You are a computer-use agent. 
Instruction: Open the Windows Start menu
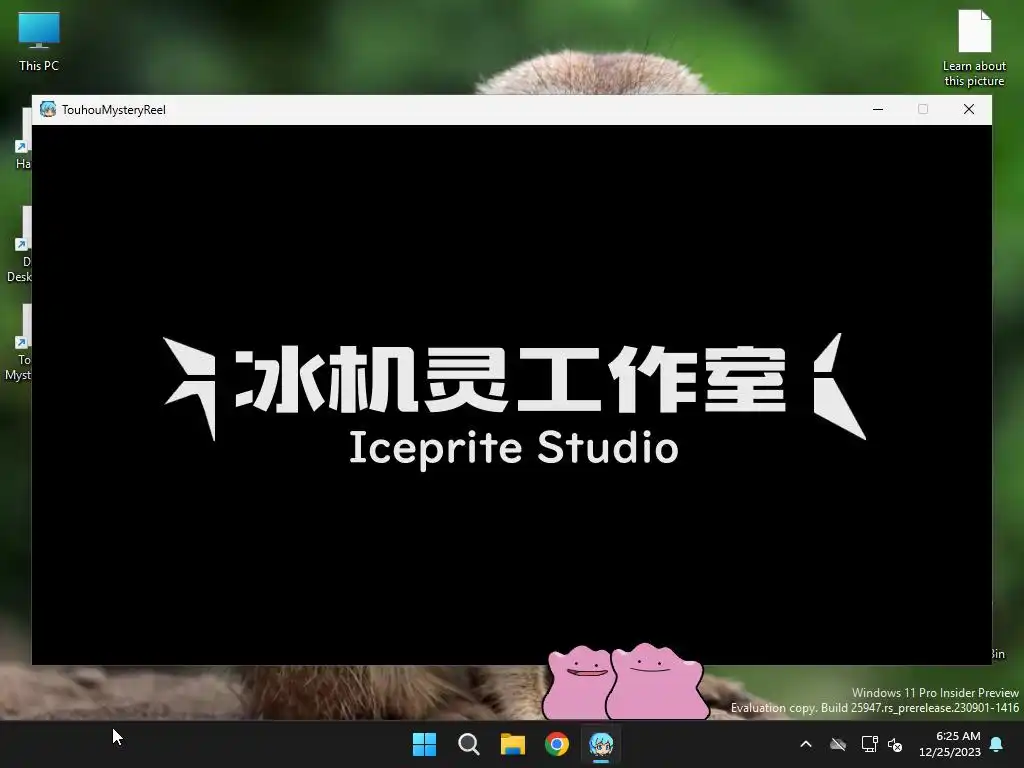(x=424, y=744)
